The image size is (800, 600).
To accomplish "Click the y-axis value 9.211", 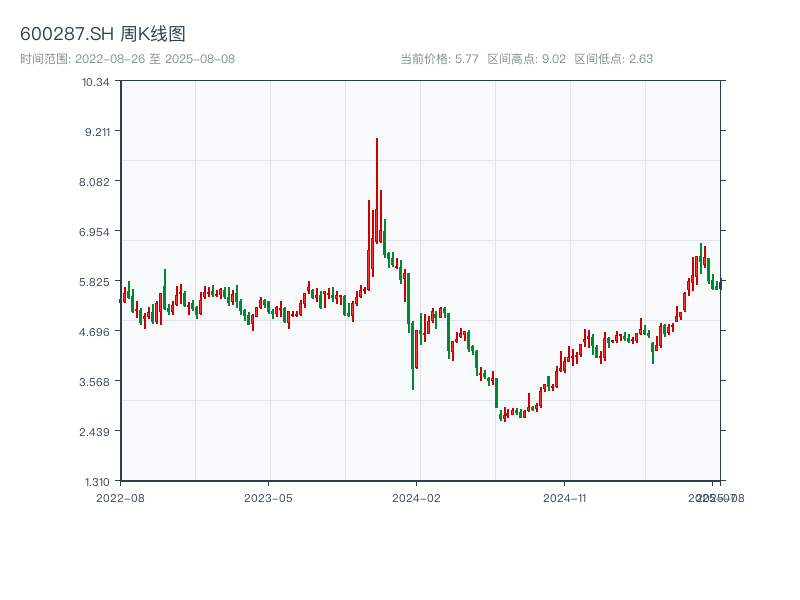I will (x=97, y=132).
